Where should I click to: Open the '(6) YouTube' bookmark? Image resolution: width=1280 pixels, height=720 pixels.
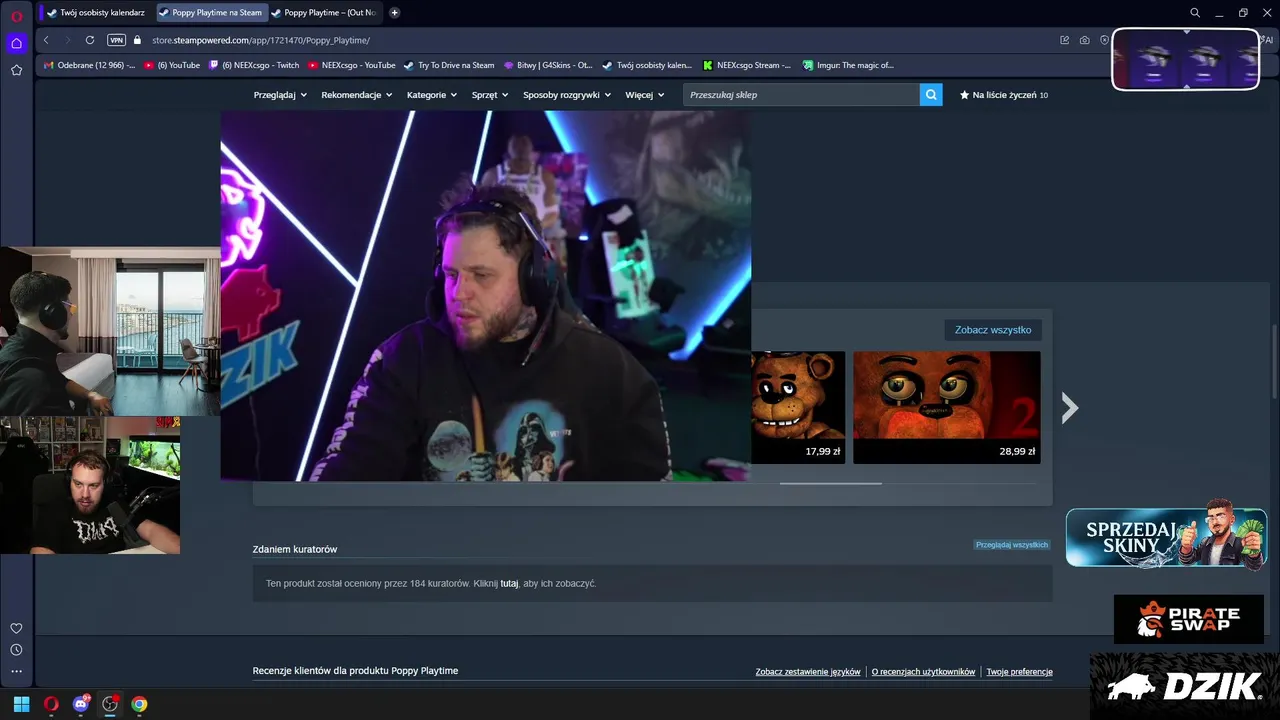[x=172, y=65]
